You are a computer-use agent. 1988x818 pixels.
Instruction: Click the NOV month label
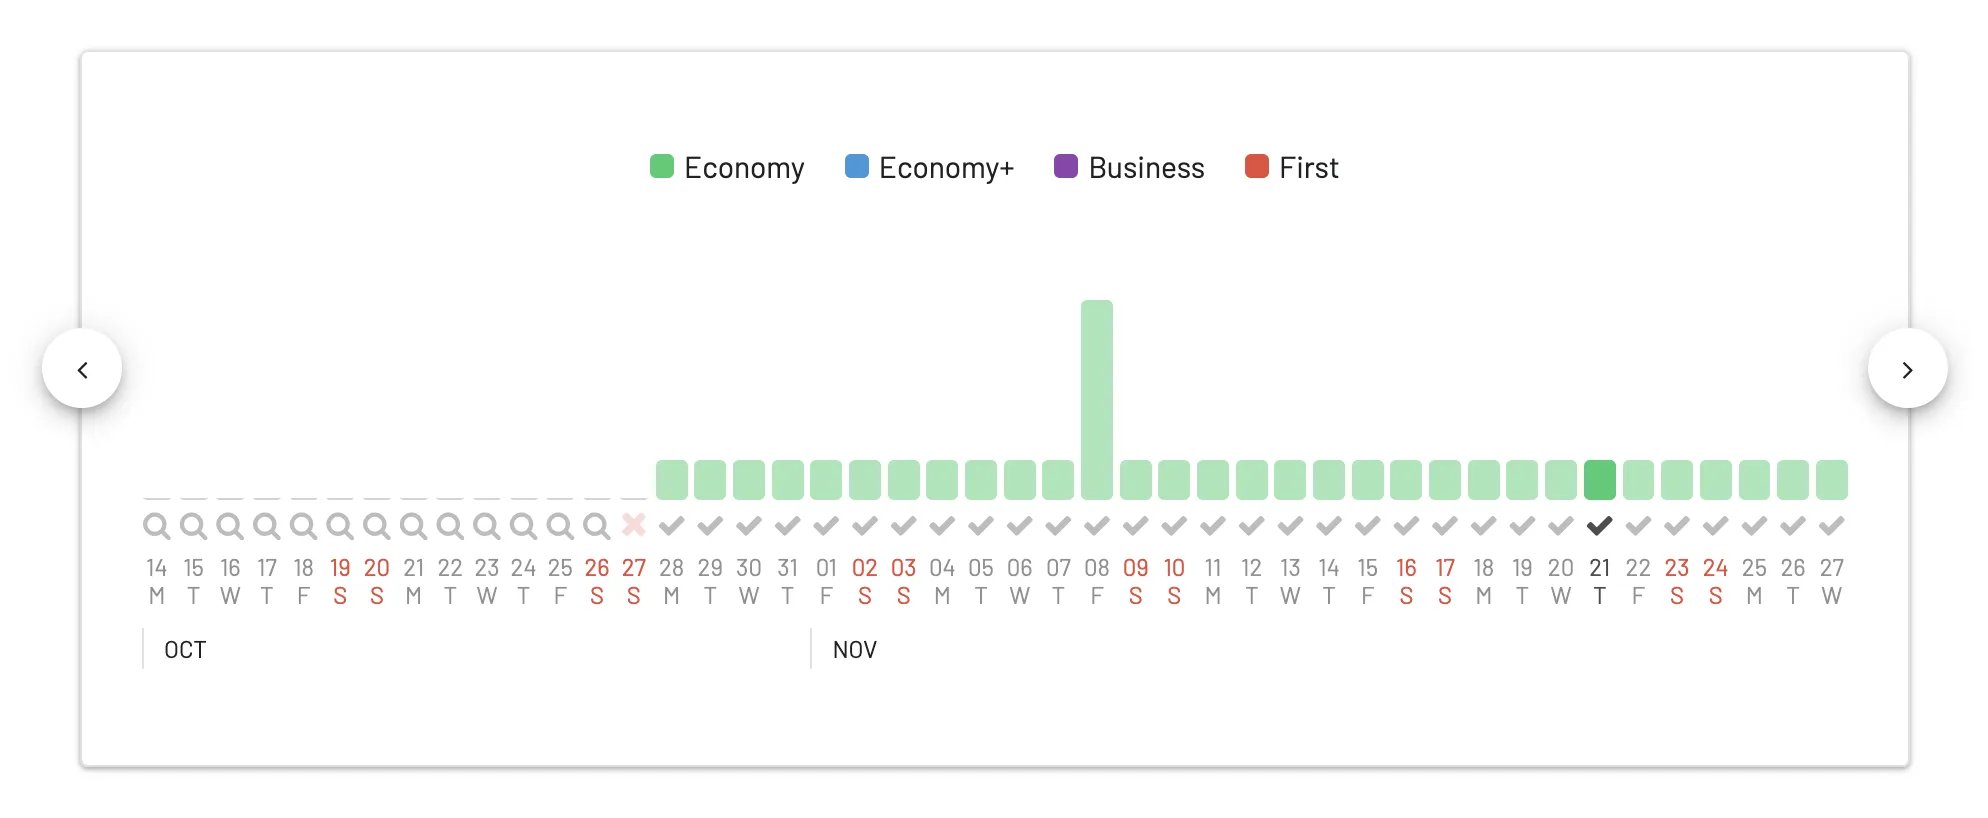pos(854,650)
